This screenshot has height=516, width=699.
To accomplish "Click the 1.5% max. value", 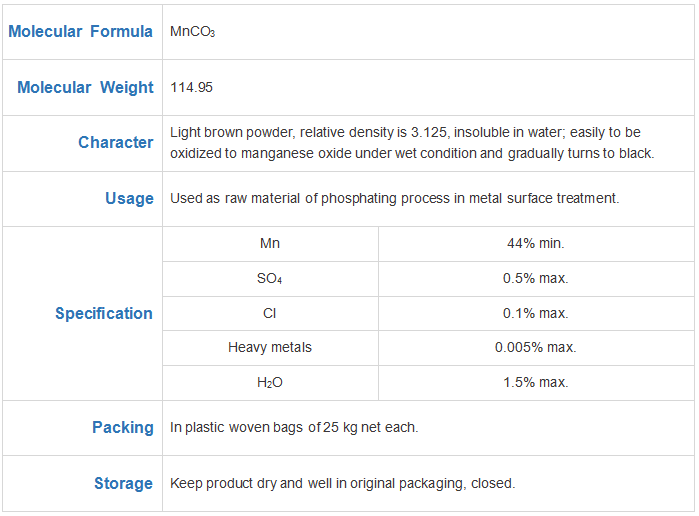I will [x=536, y=382].
